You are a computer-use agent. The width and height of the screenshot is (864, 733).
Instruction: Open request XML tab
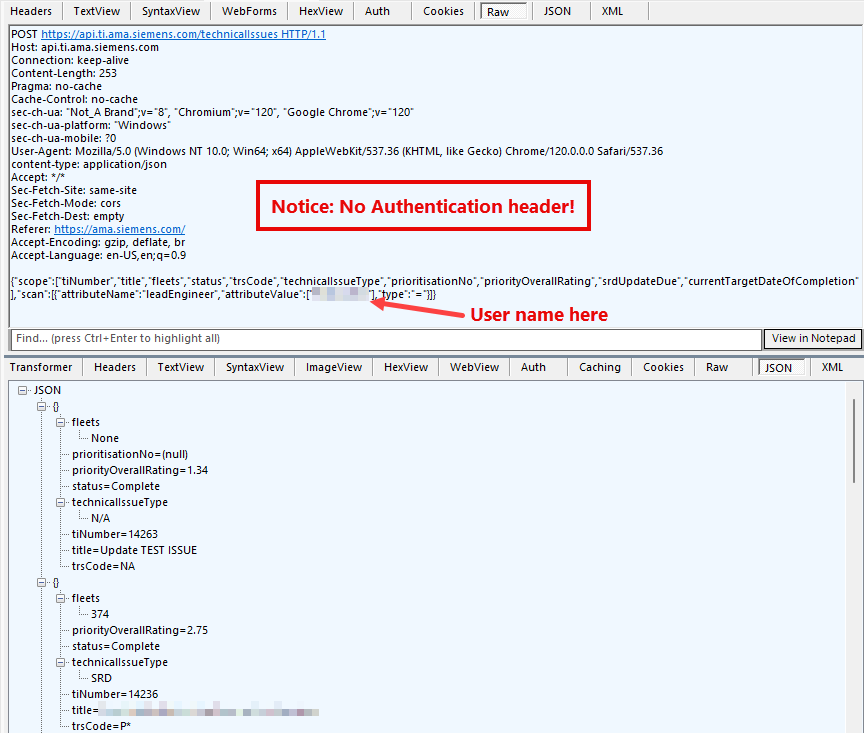pos(612,11)
